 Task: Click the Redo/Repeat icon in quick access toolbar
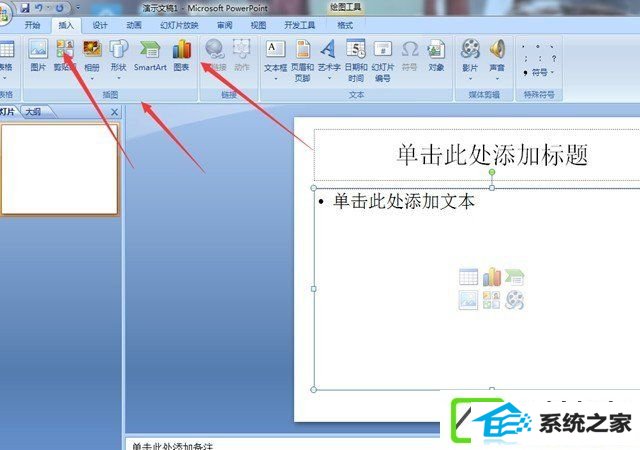pos(60,8)
